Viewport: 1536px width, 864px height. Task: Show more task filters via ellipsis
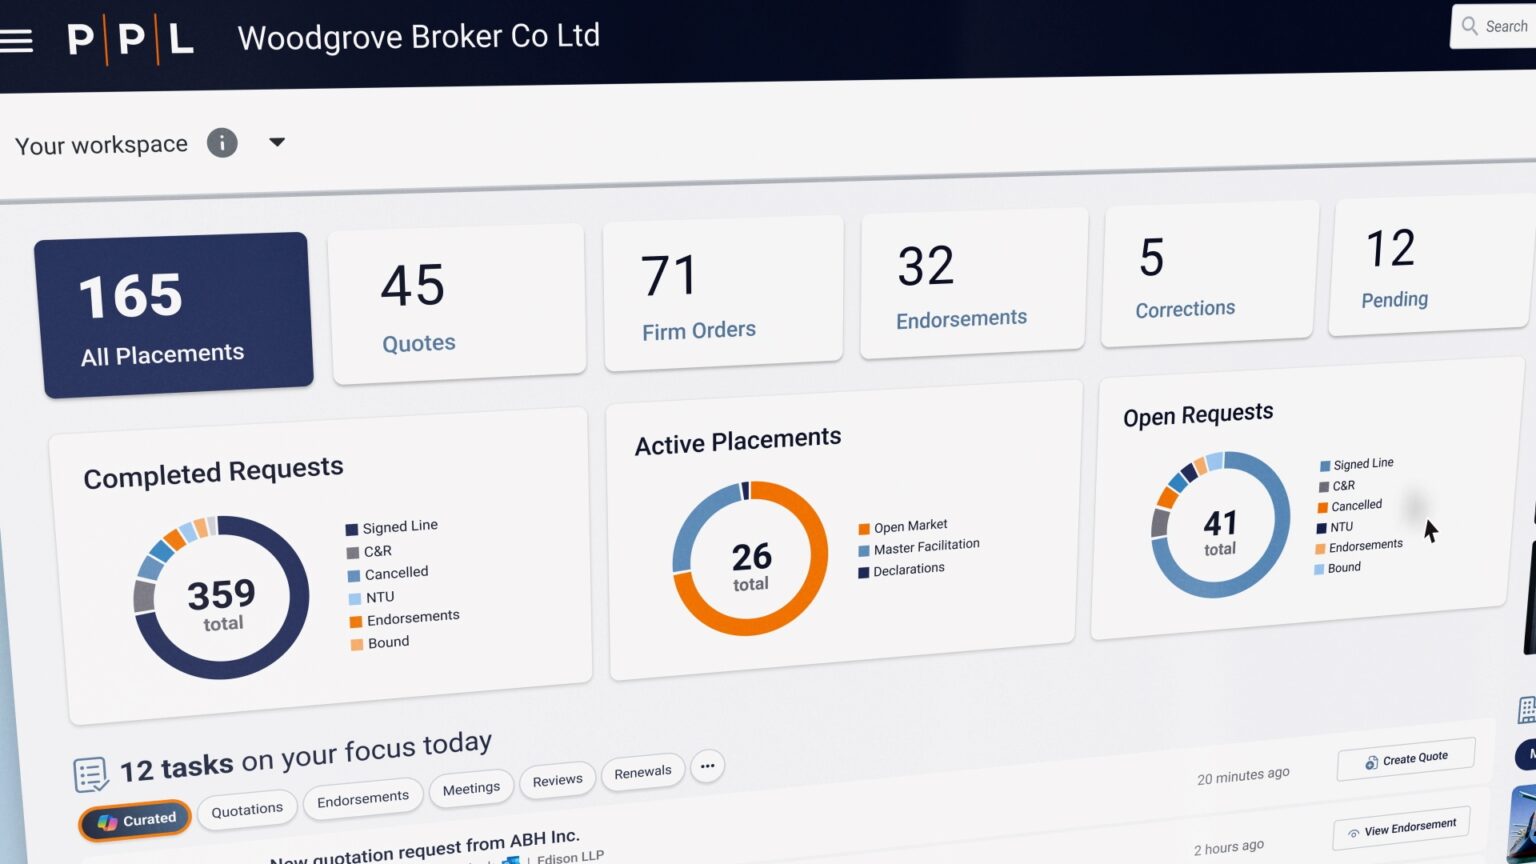707,766
